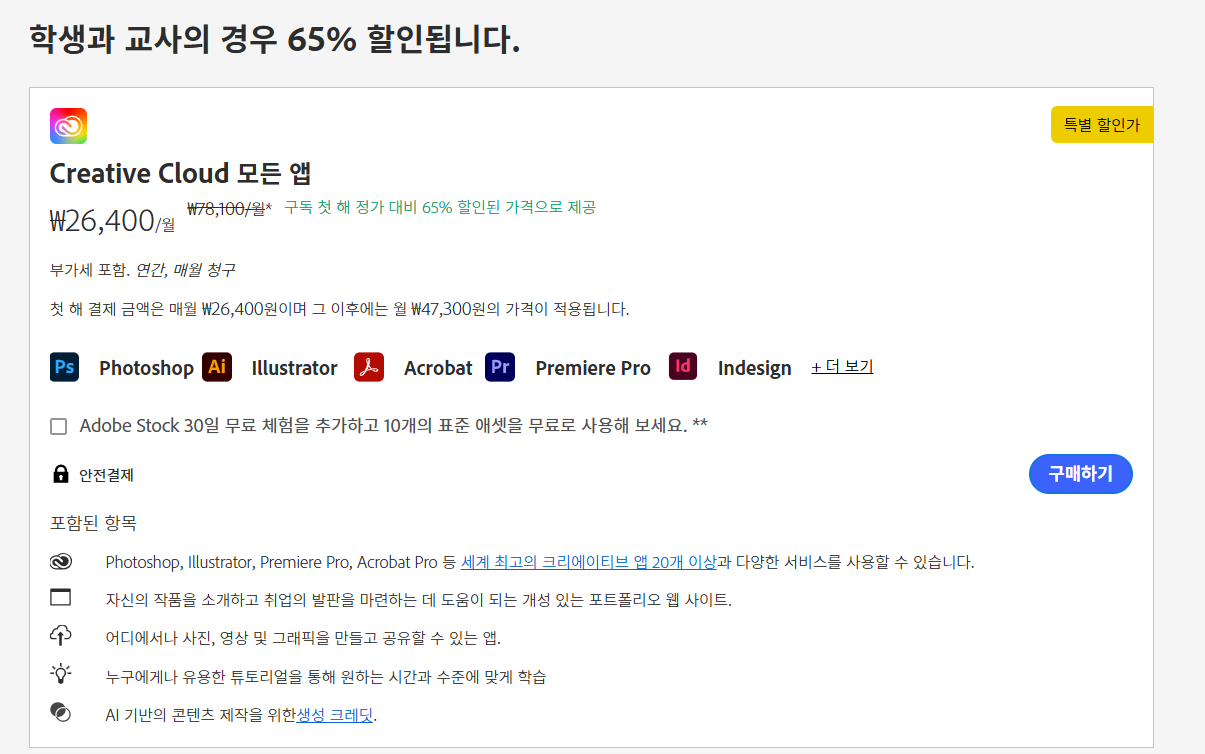Click the Premiere Pro text label

point(593,368)
